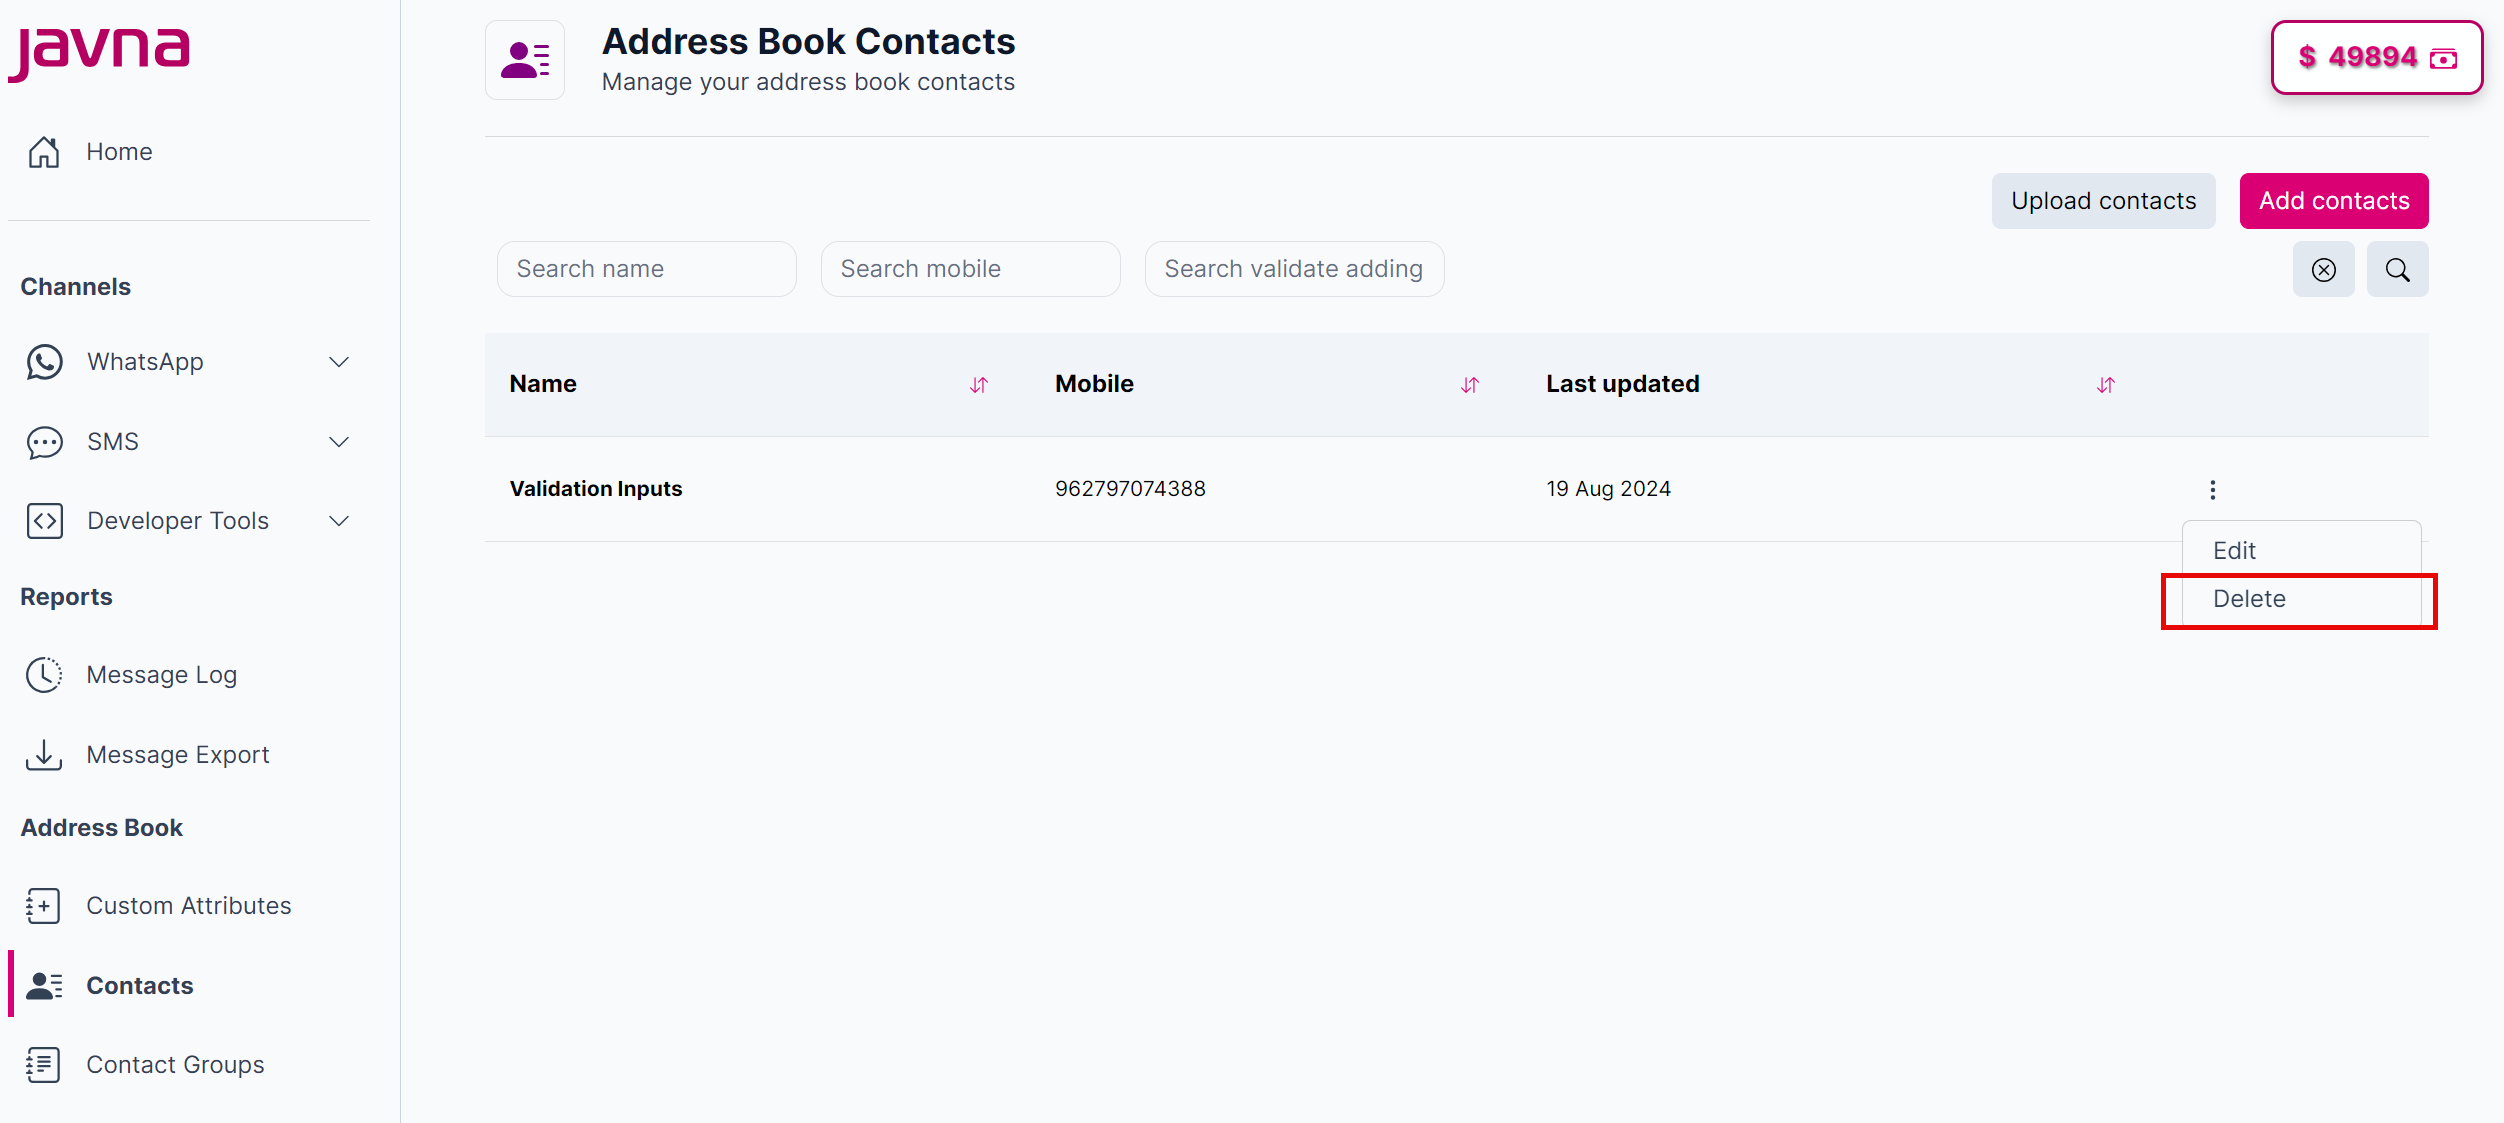Expand the Developer Tools chevron
Viewport: 2504px width, 1123px height.
coord(339,521)
